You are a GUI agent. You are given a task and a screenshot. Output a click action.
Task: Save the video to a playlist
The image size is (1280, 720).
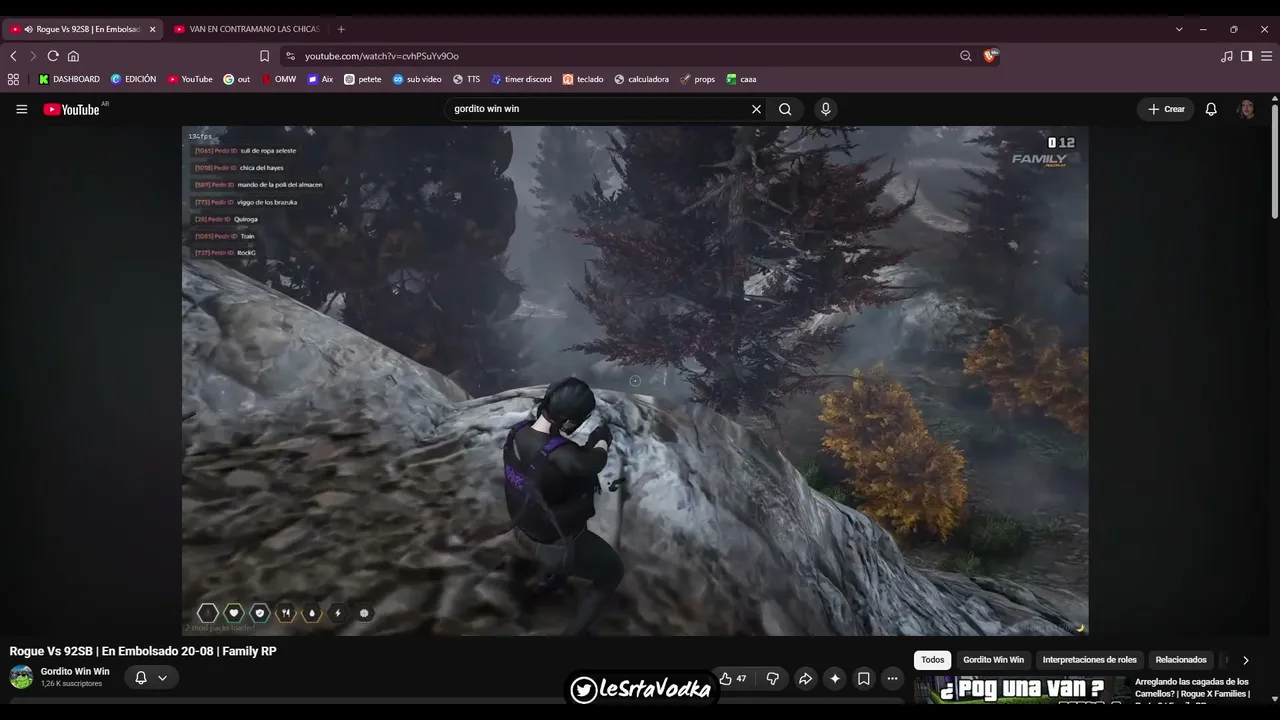tap(864, 678)
